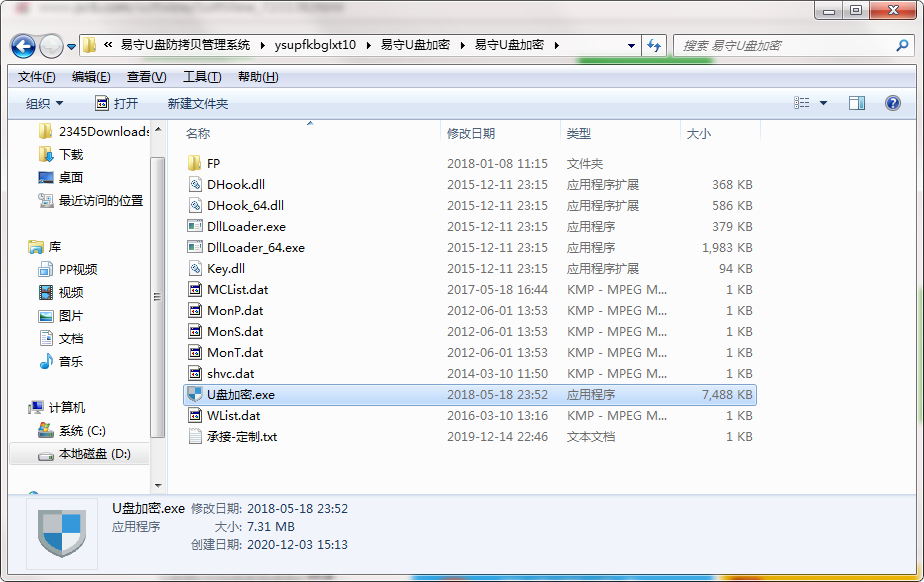Select MCList.dat file icon

194,289
